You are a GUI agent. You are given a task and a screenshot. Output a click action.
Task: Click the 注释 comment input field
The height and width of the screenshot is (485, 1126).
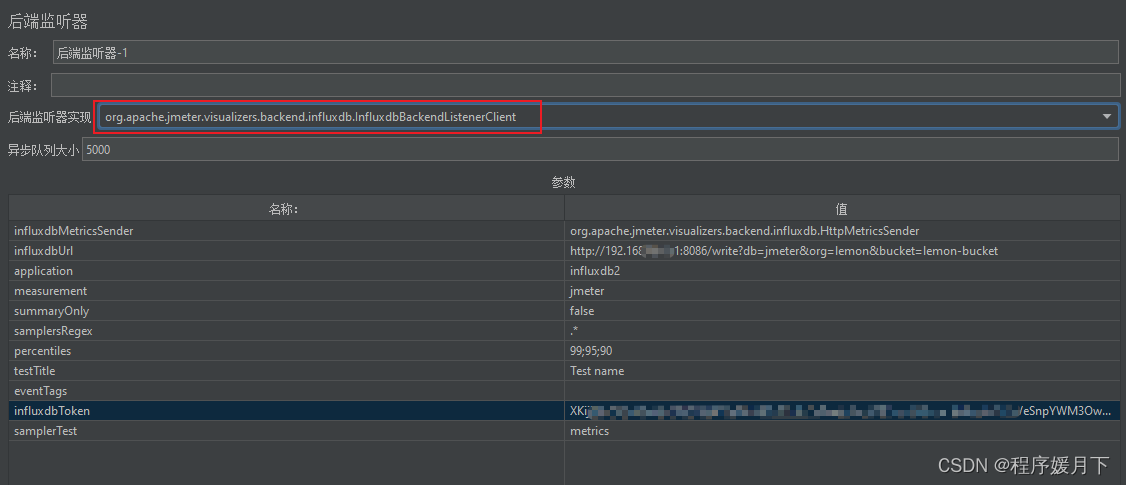pos(585,86)
